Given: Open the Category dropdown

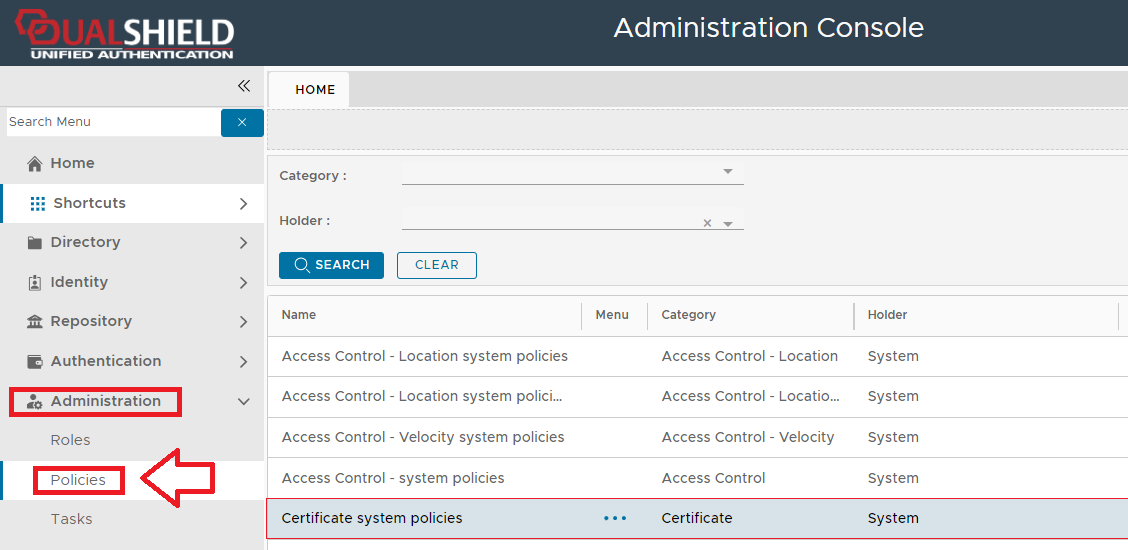Looking at the screenshot, I should pyautogui.click(x=728, y=172).
